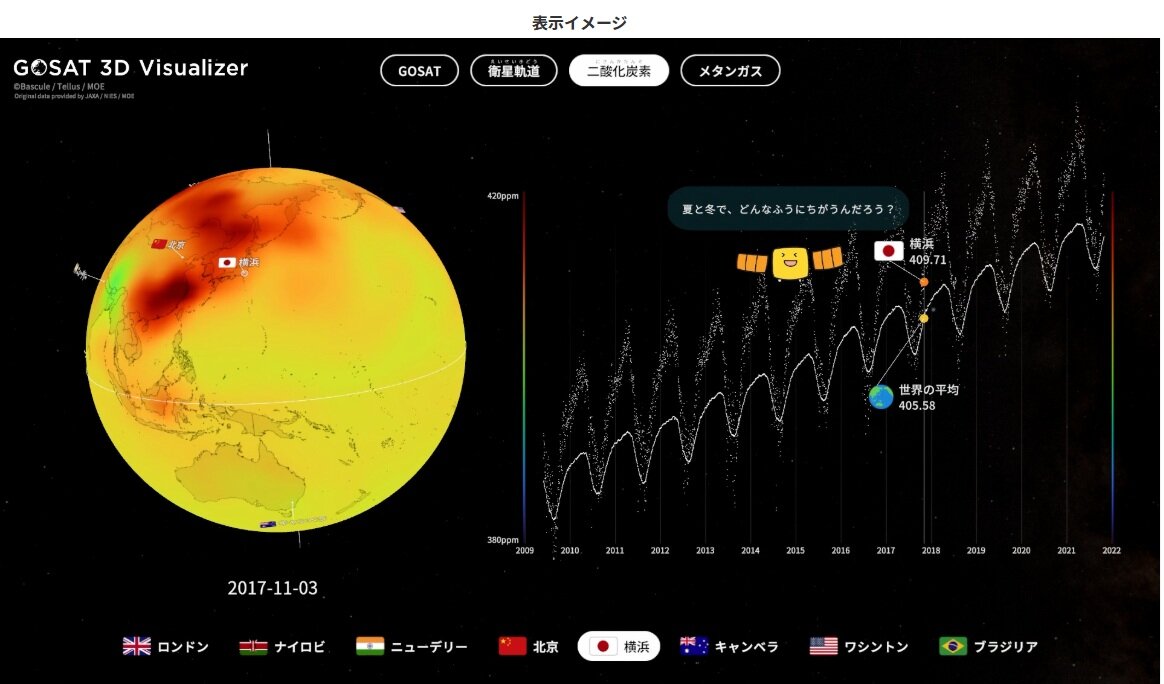Click the 表示イメージ heading text
The height and width of the screenshot is (684, 1164).
(x=580, y=23)
